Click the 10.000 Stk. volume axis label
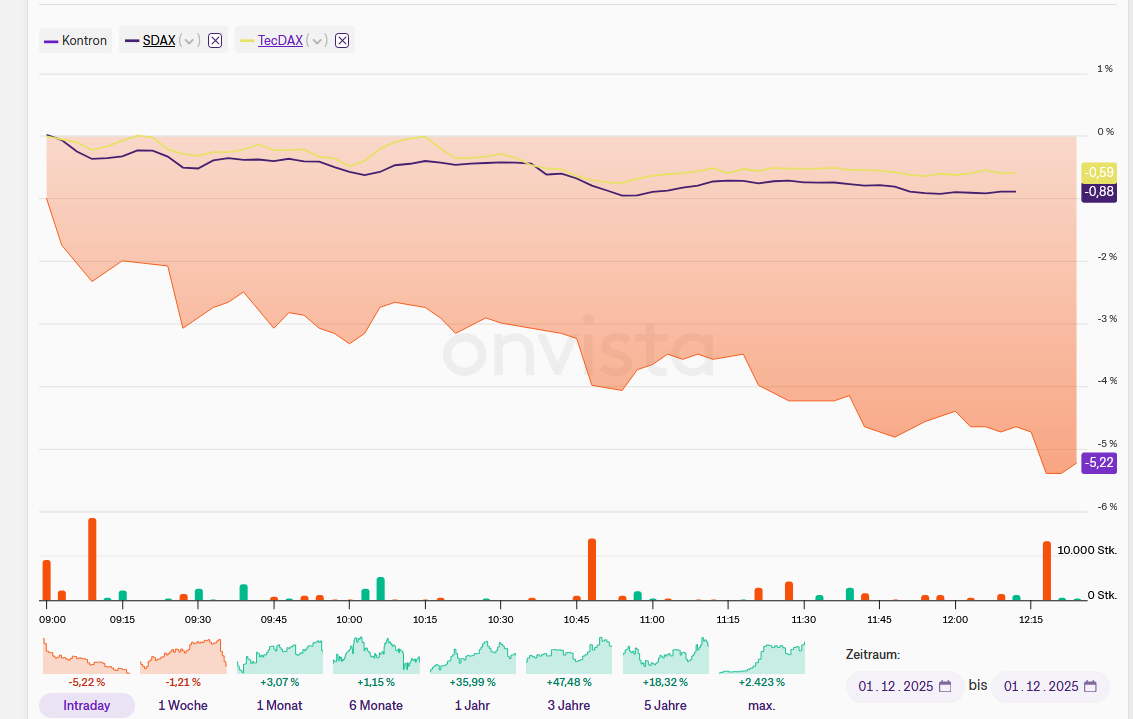 click(1087, 551)
